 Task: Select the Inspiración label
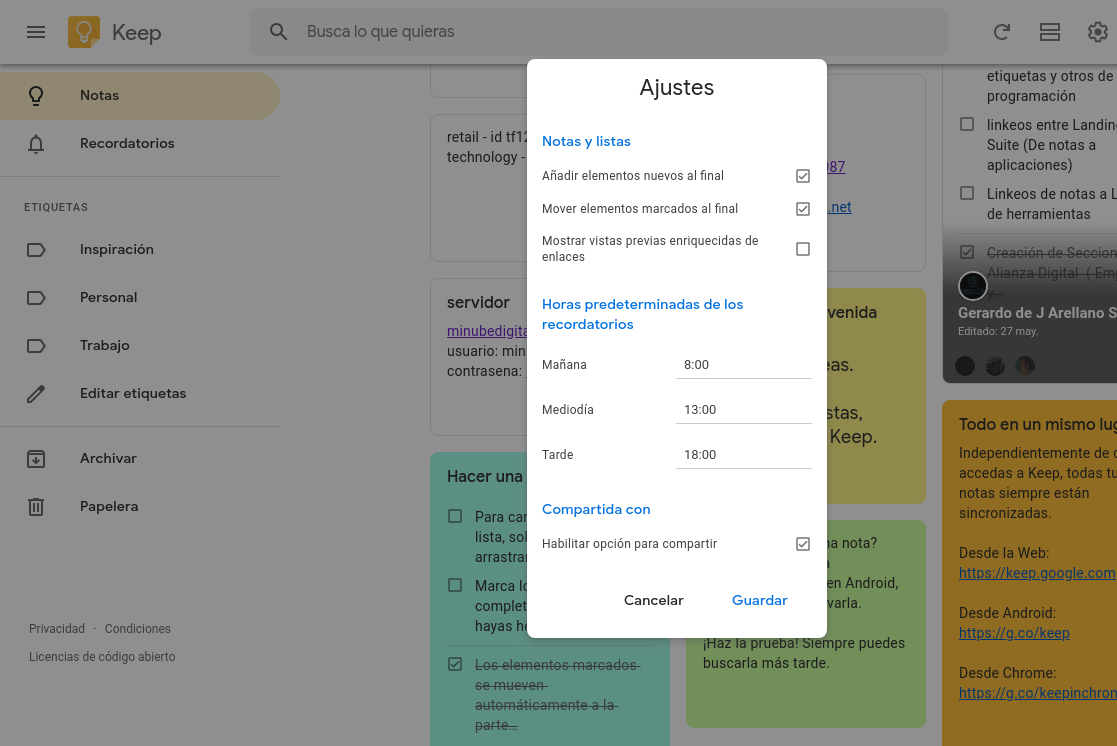coord(116,250)
